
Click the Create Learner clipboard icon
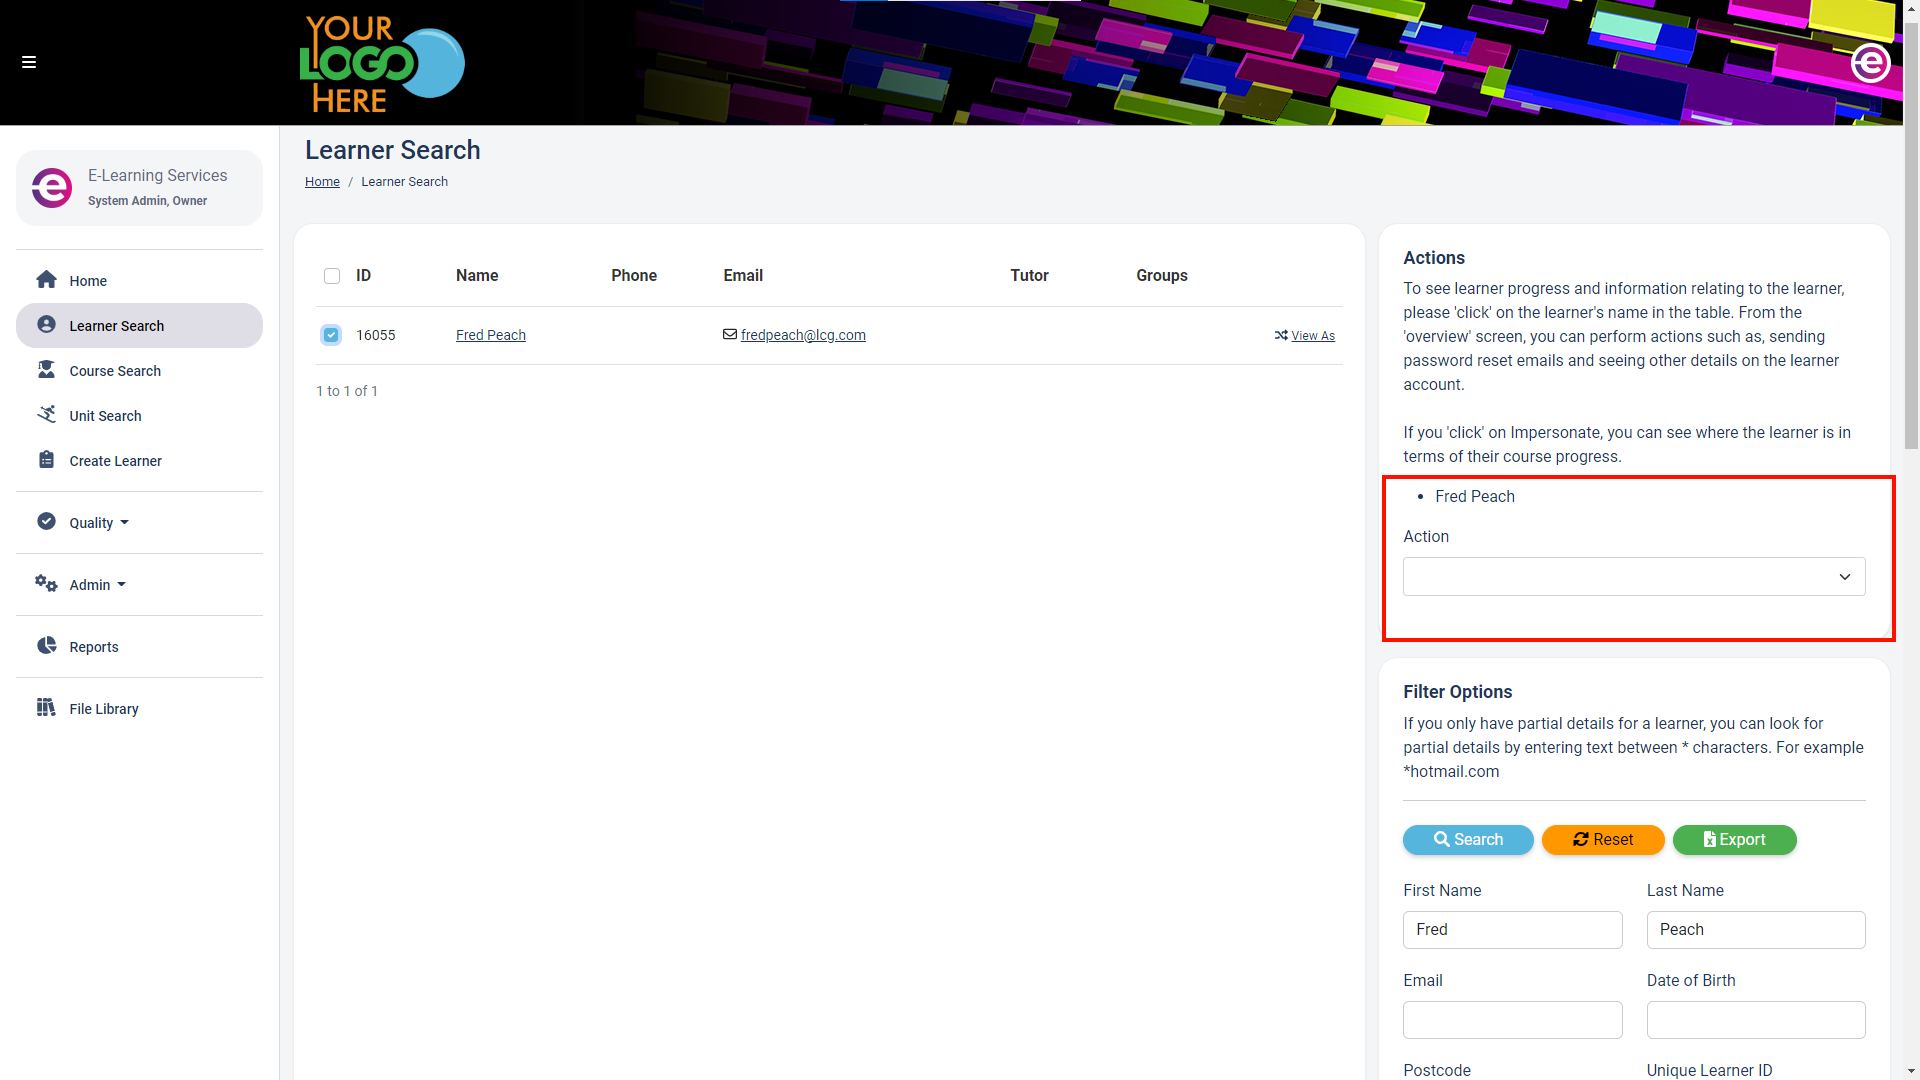(46, 460)
